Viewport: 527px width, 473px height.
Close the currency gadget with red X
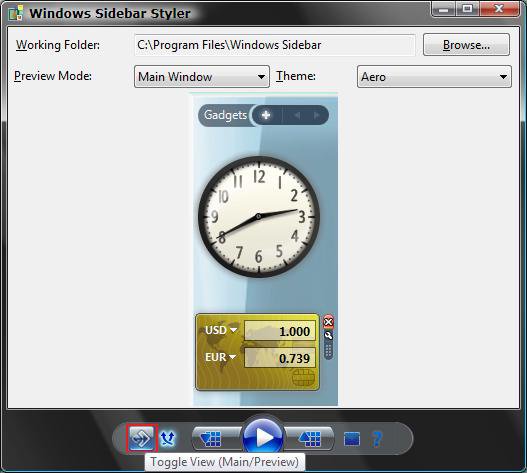(328, 322)
